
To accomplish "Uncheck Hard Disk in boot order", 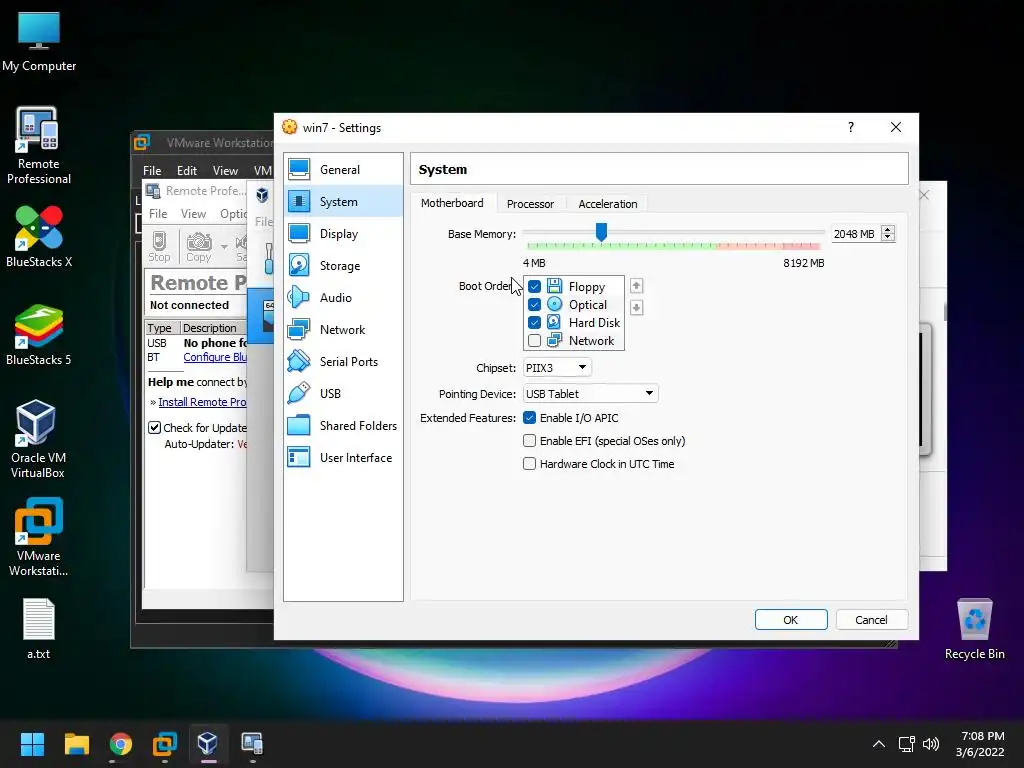I will [x=534, y=322].
